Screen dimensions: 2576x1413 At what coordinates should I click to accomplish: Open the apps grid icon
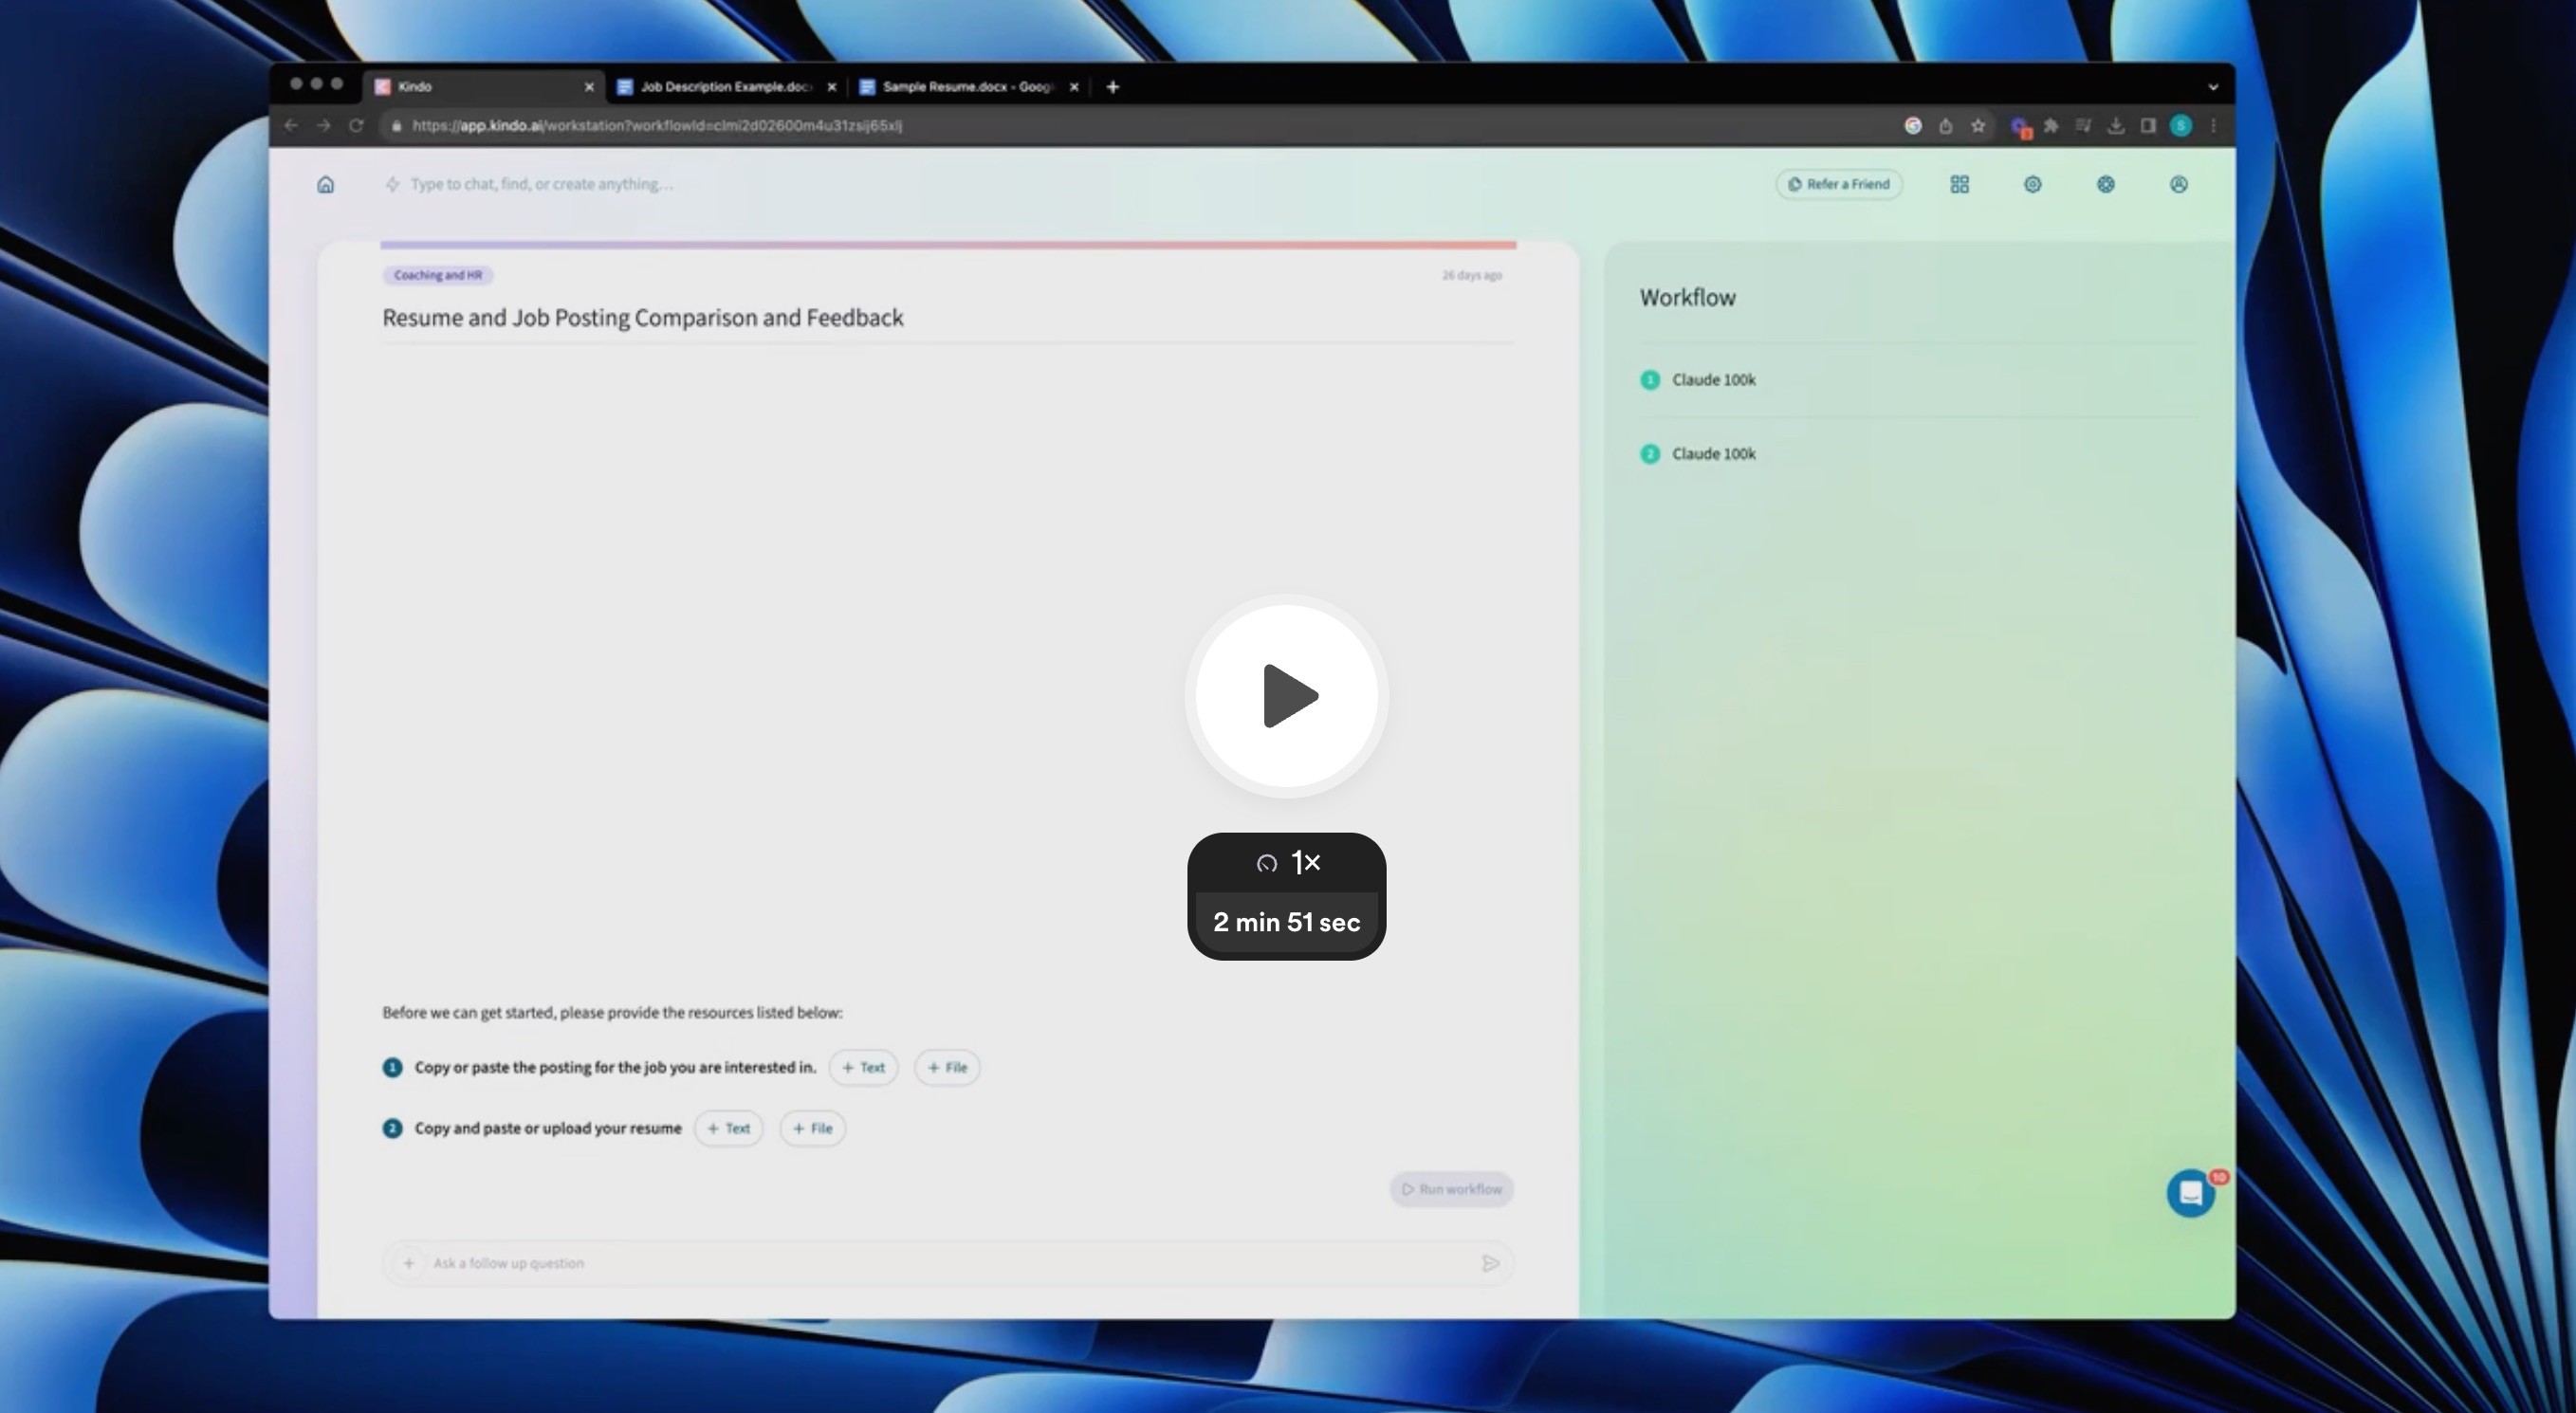[1959, 185]
